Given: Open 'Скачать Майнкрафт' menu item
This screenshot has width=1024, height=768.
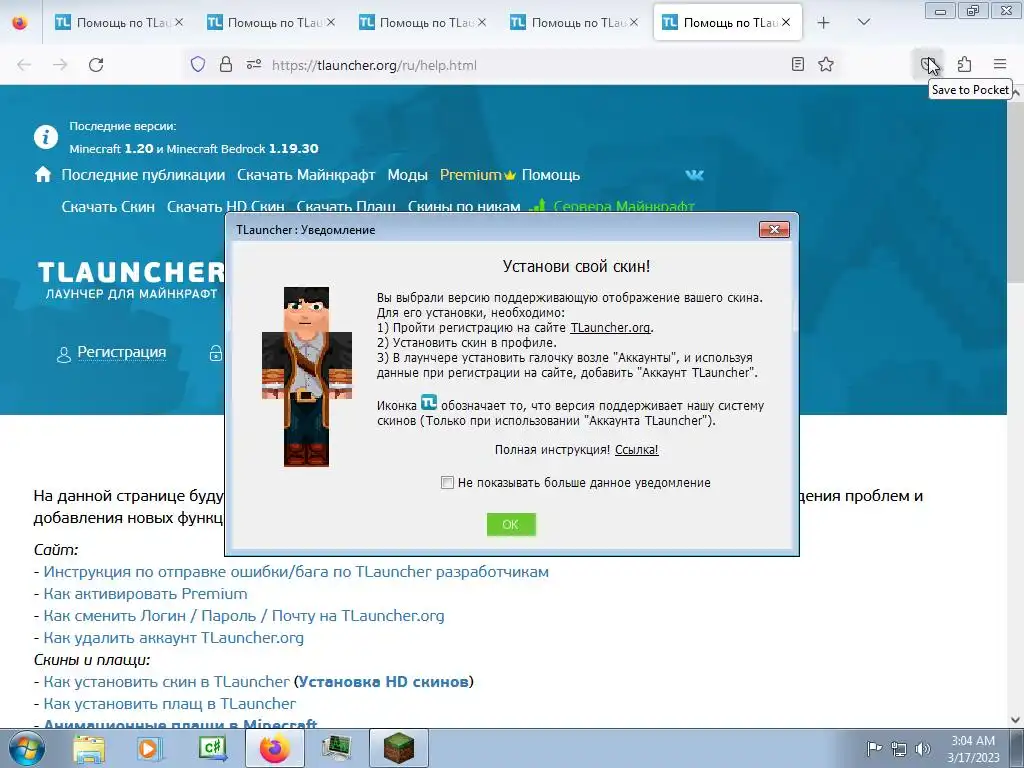Looking at the screenshot, I should [306, 175].
